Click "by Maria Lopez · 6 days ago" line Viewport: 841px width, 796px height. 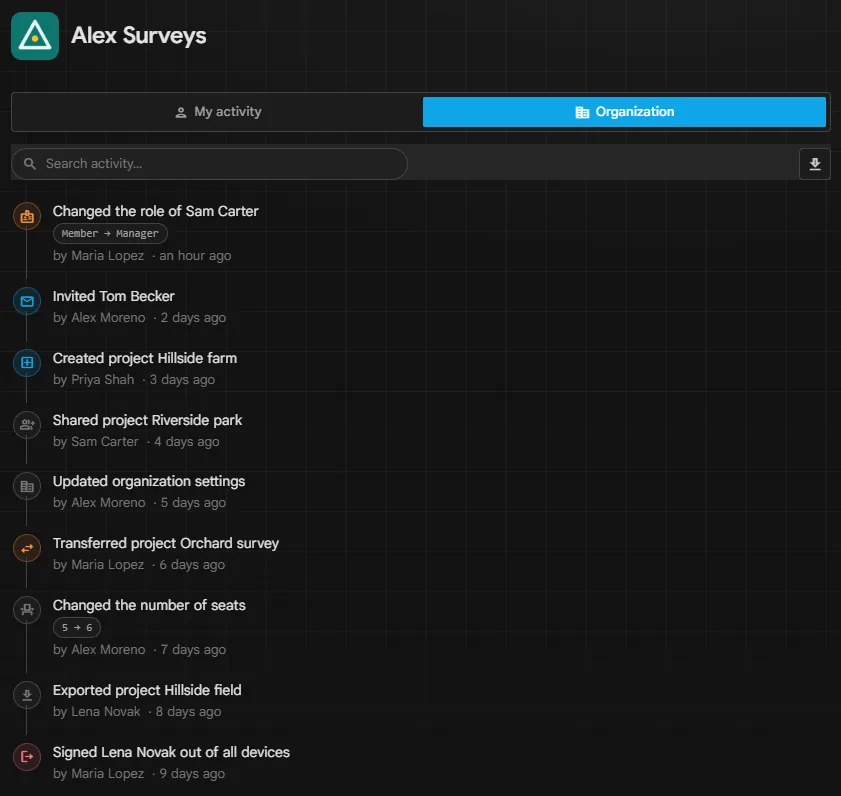coord(139,565)
